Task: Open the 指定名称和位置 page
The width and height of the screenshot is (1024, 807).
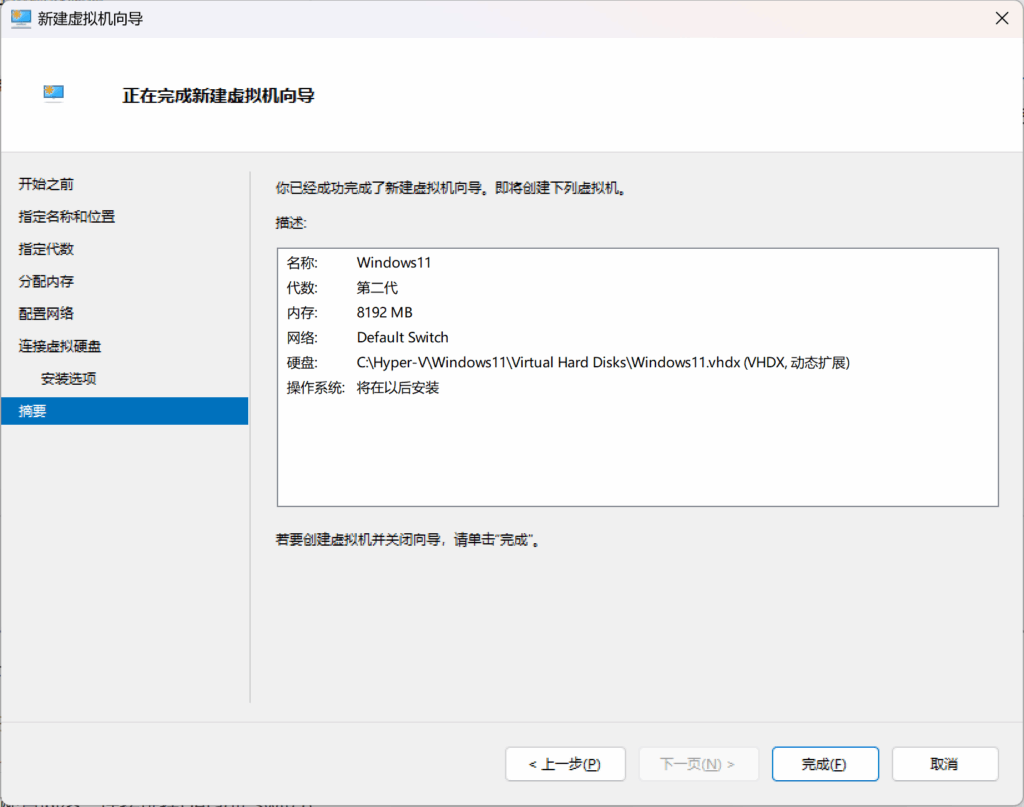Action: pyautogui.click(x=66, y=217)
